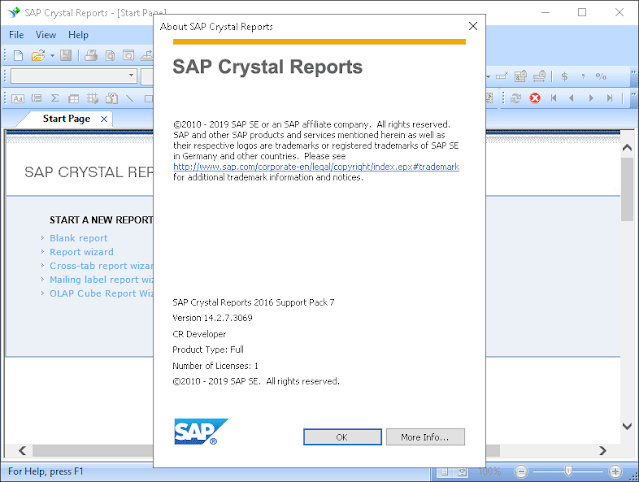Select the Insert Text Object icon
Viewport: 639px width, 482px height.
tap(18, 98)
